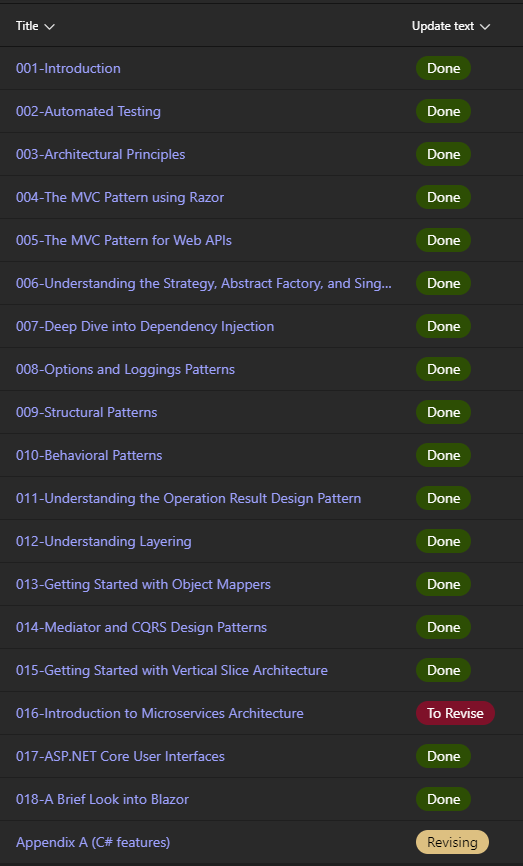The image size is (523, 866).
Task: Click Done status of 004-The MVC Pattern using Razor
Action: 443,198
